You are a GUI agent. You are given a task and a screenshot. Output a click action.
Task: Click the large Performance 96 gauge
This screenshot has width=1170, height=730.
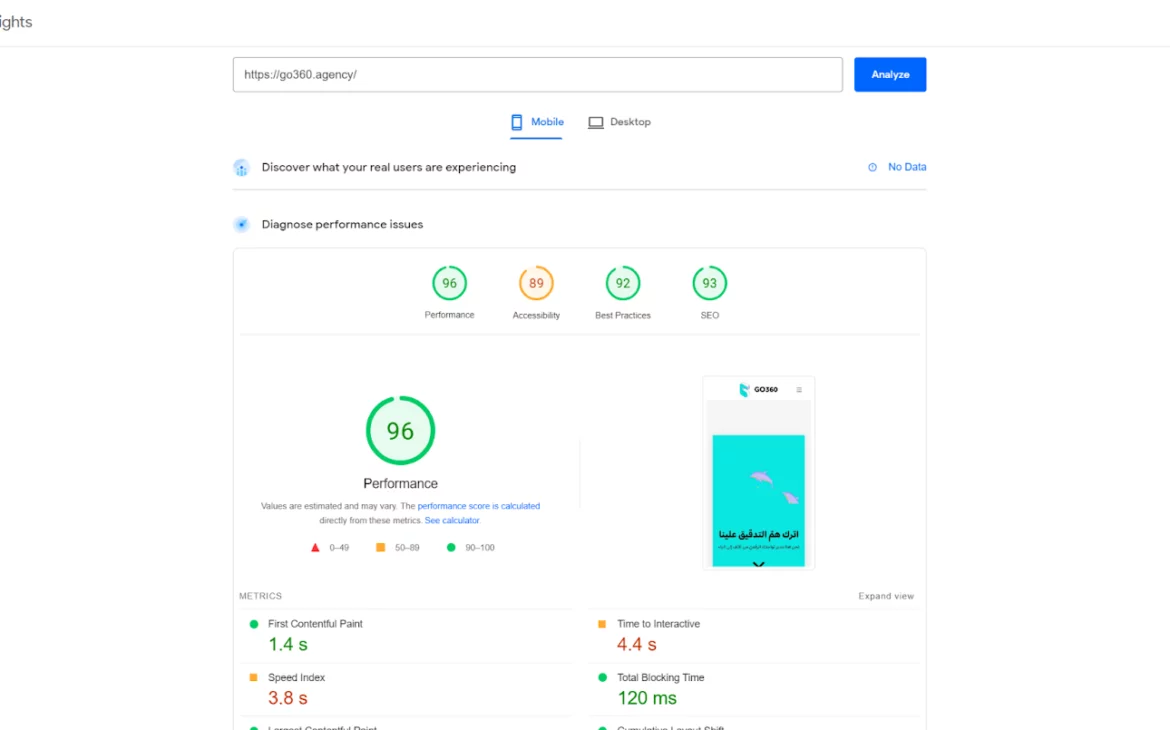[x=400, y=431]
